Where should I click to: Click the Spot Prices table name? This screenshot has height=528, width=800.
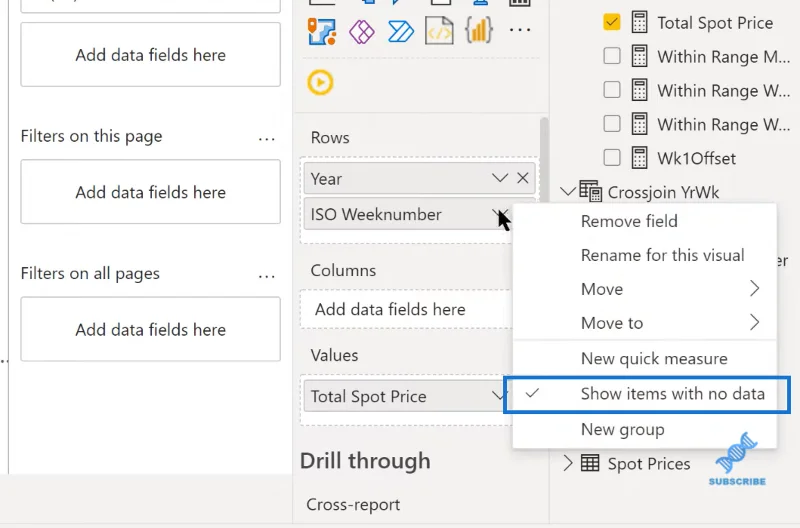pos(649,464)
